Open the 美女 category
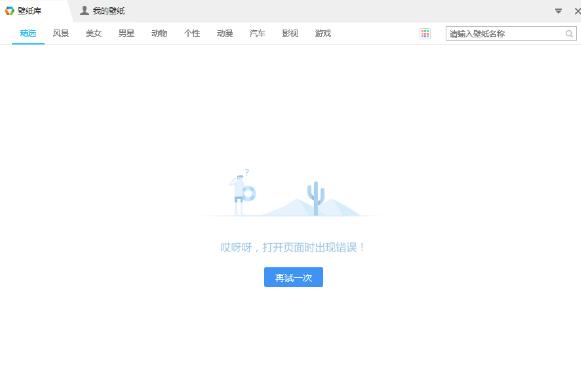 [x=94, y=33]
